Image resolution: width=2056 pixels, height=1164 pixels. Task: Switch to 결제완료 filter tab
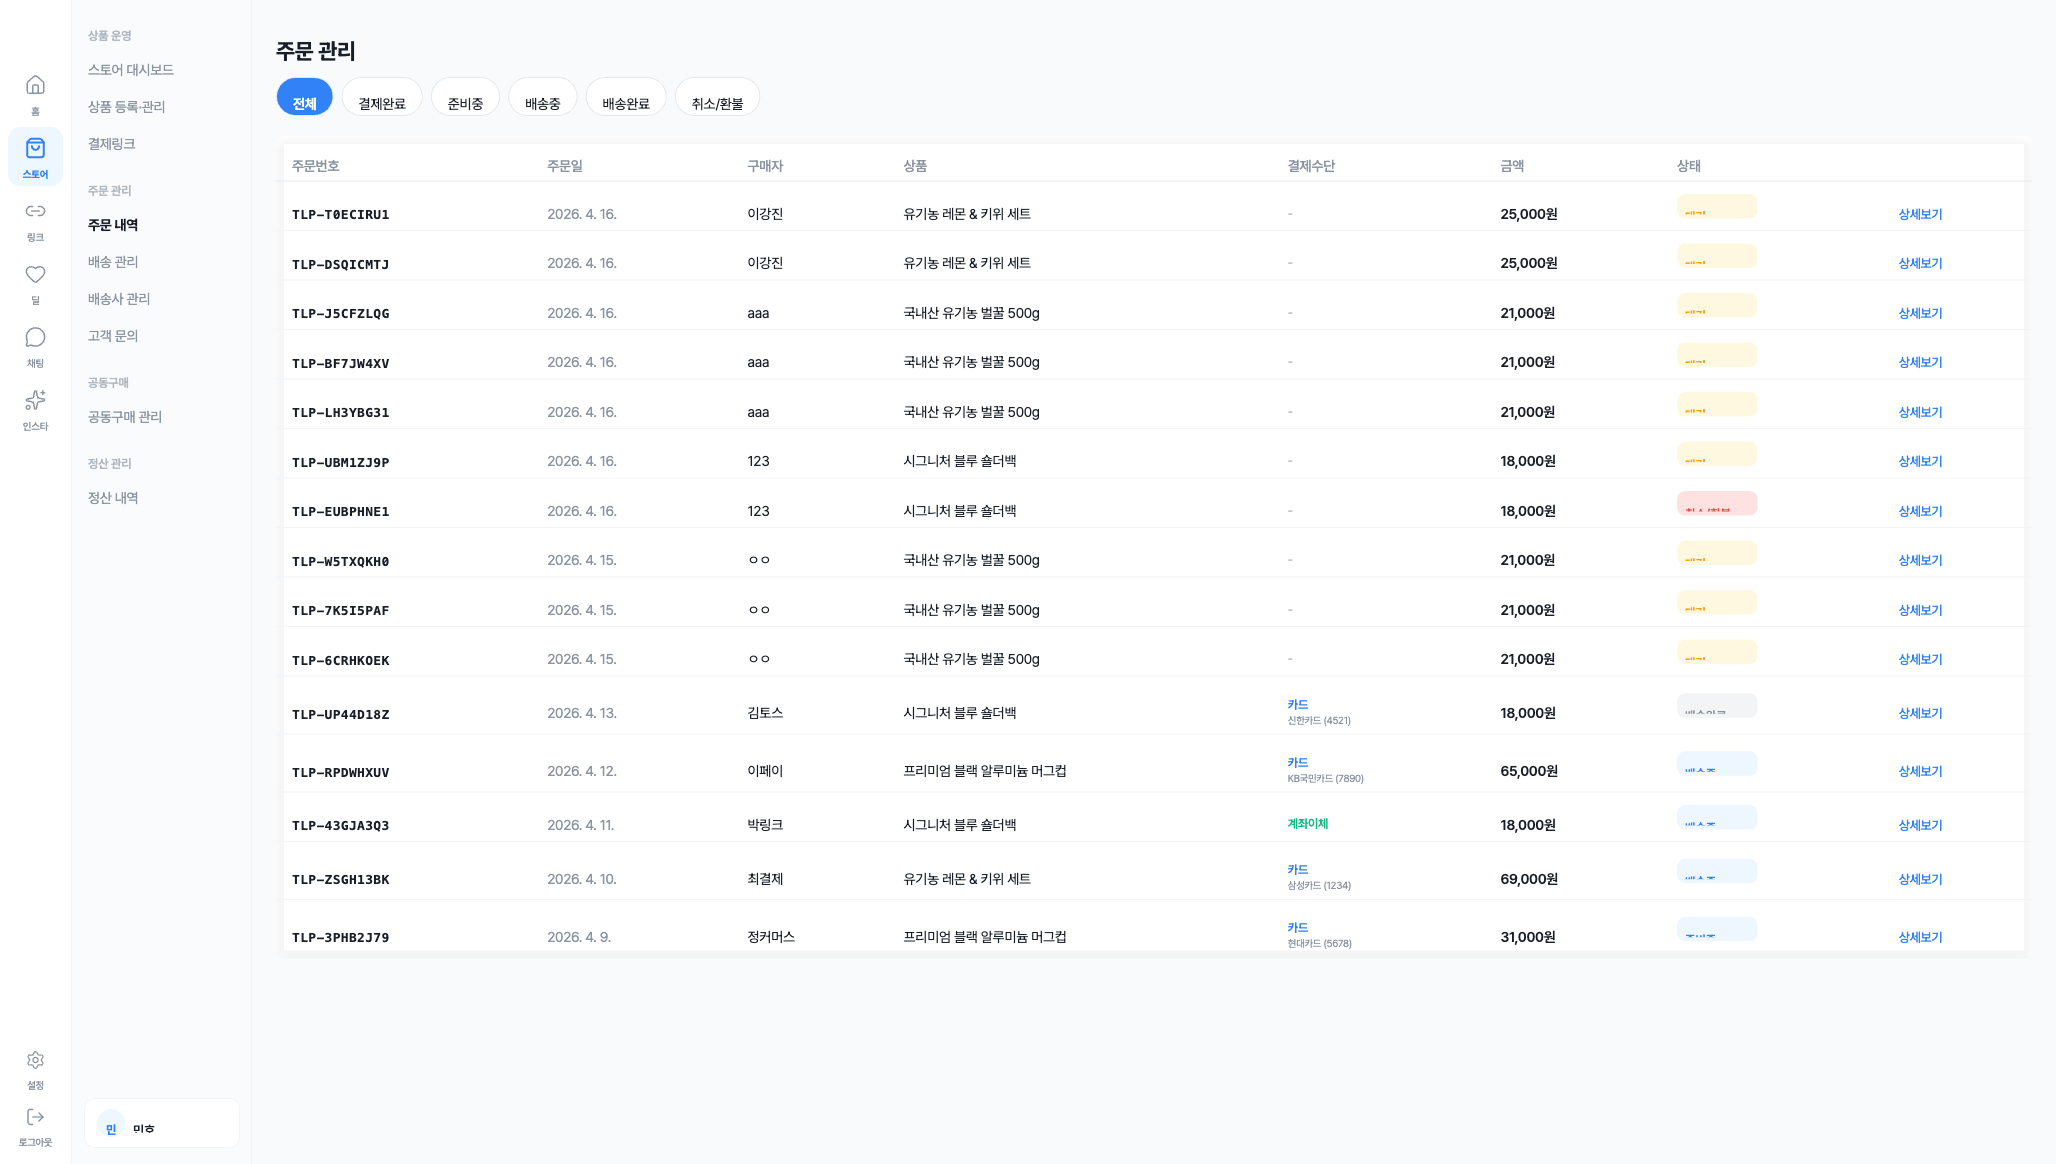[381, 98]
